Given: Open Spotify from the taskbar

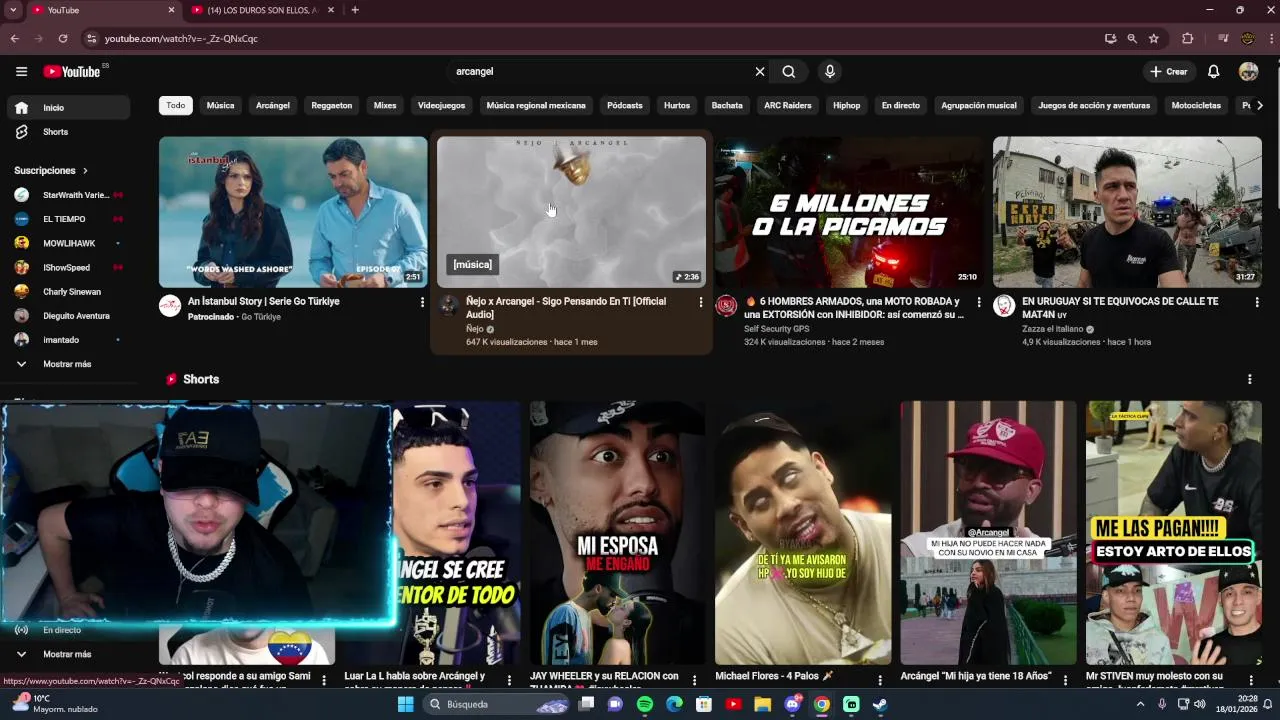Looking at the screenshot, I should coord(645,704).
